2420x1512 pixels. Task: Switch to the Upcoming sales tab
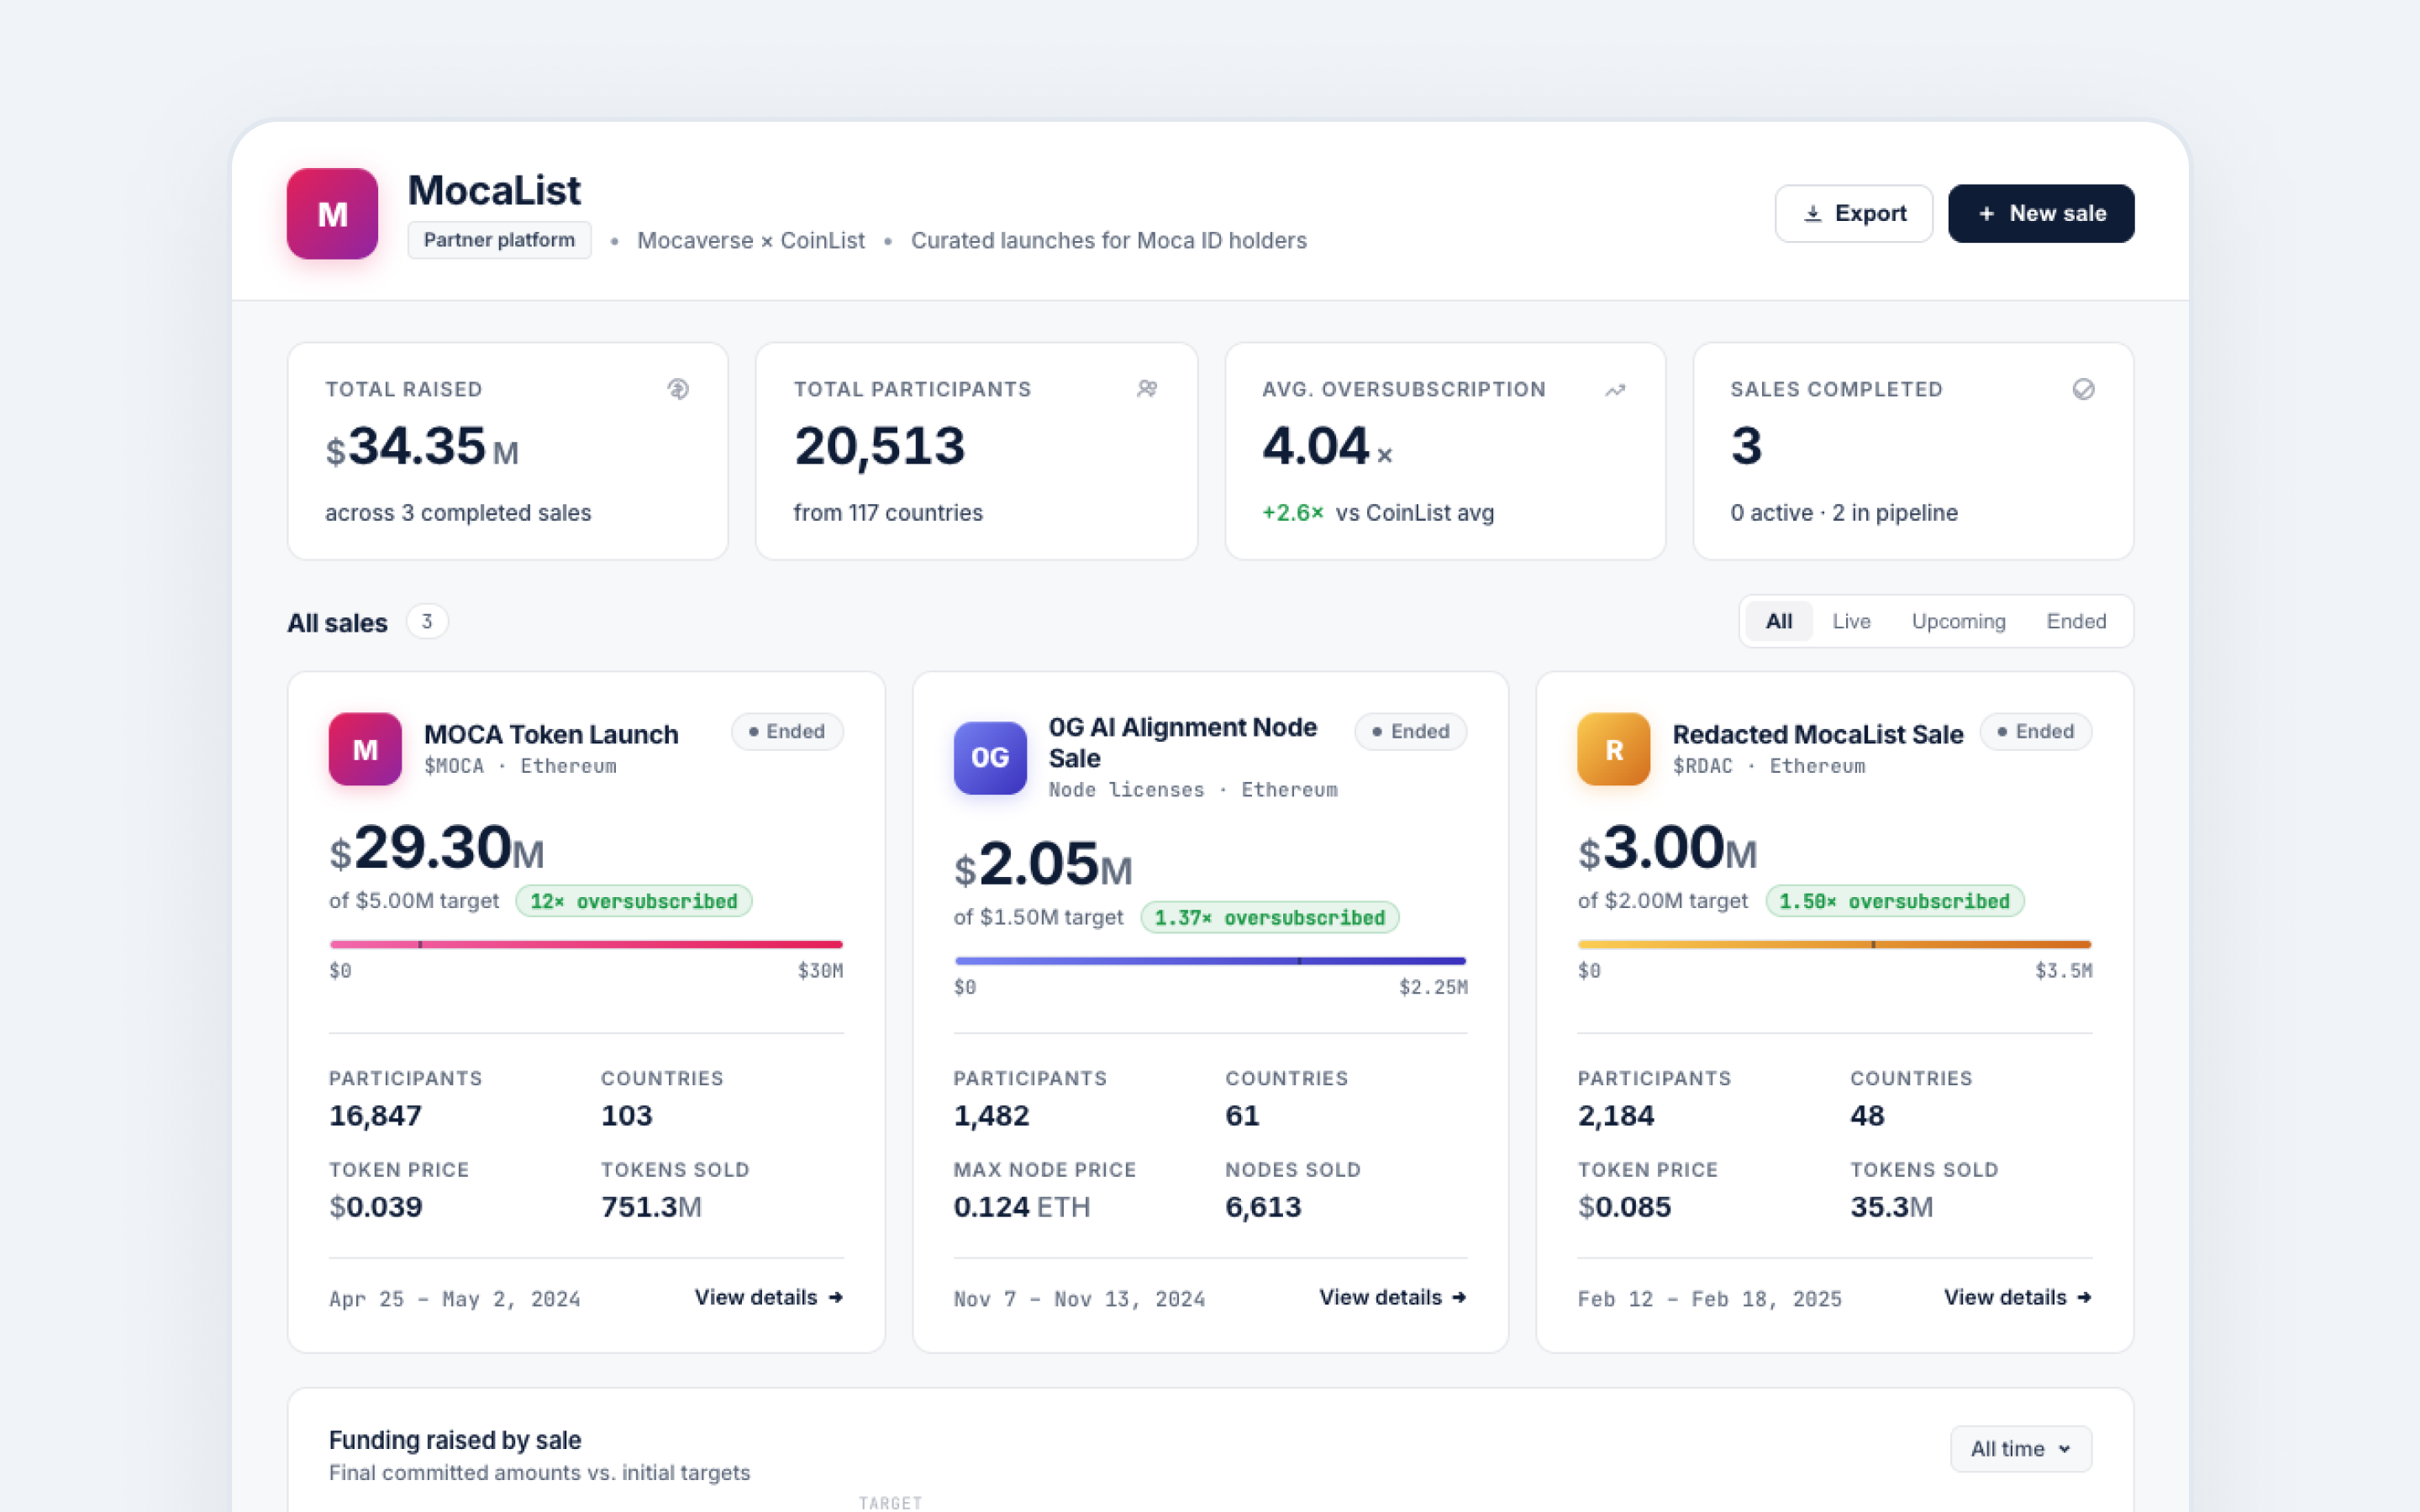coord(1958,621)
